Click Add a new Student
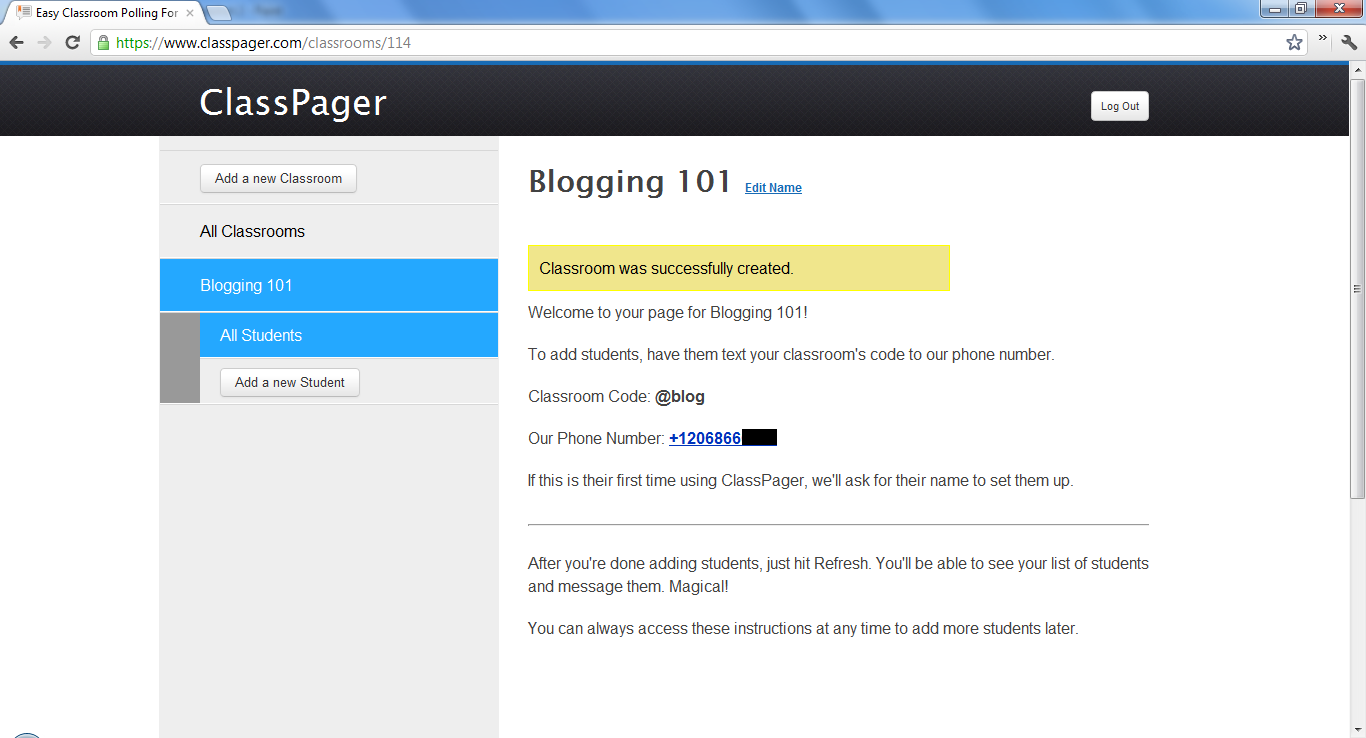The width and height of the screenshot is (1366, 738). point(289,382)
